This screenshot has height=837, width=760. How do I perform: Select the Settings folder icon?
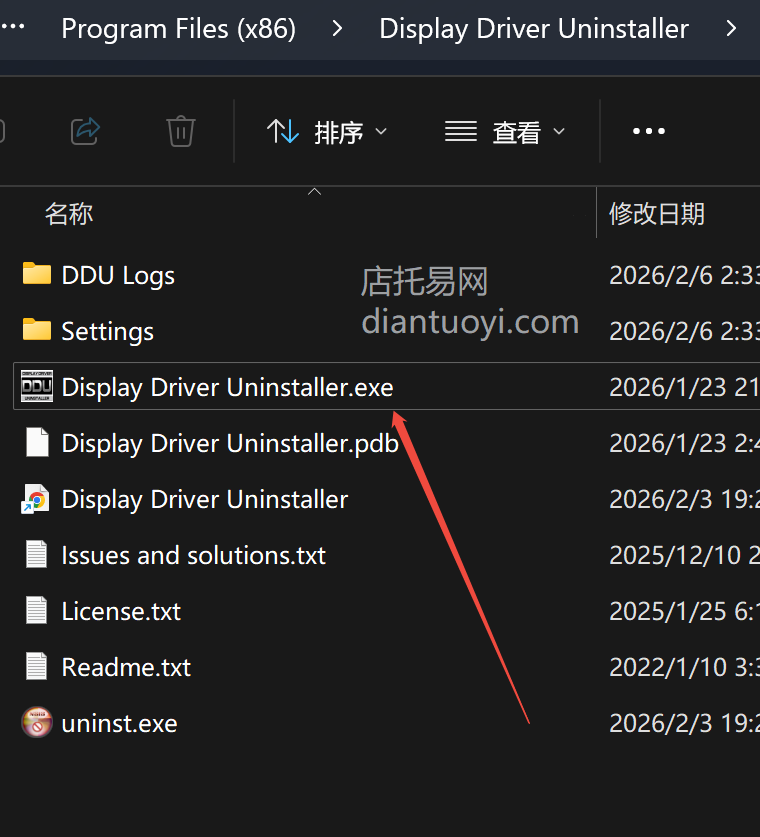(x=37, y=329)
